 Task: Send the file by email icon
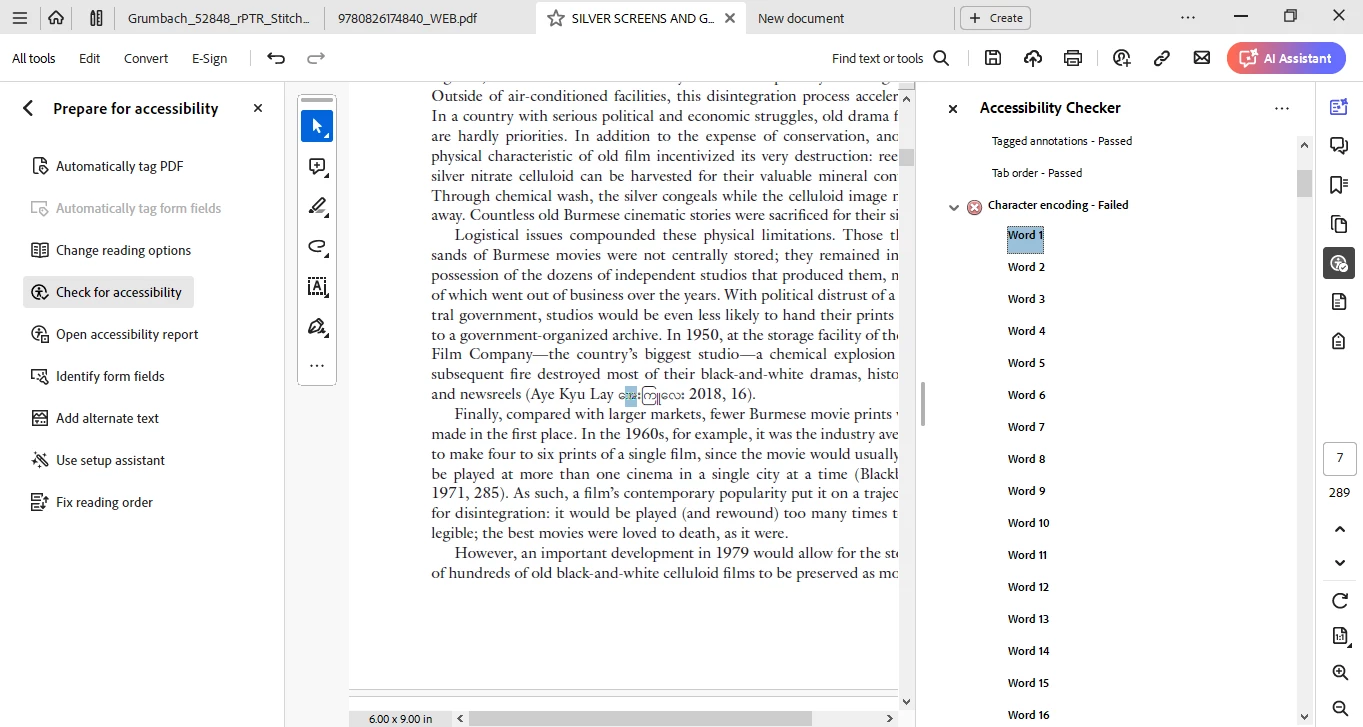(1202, 58)
